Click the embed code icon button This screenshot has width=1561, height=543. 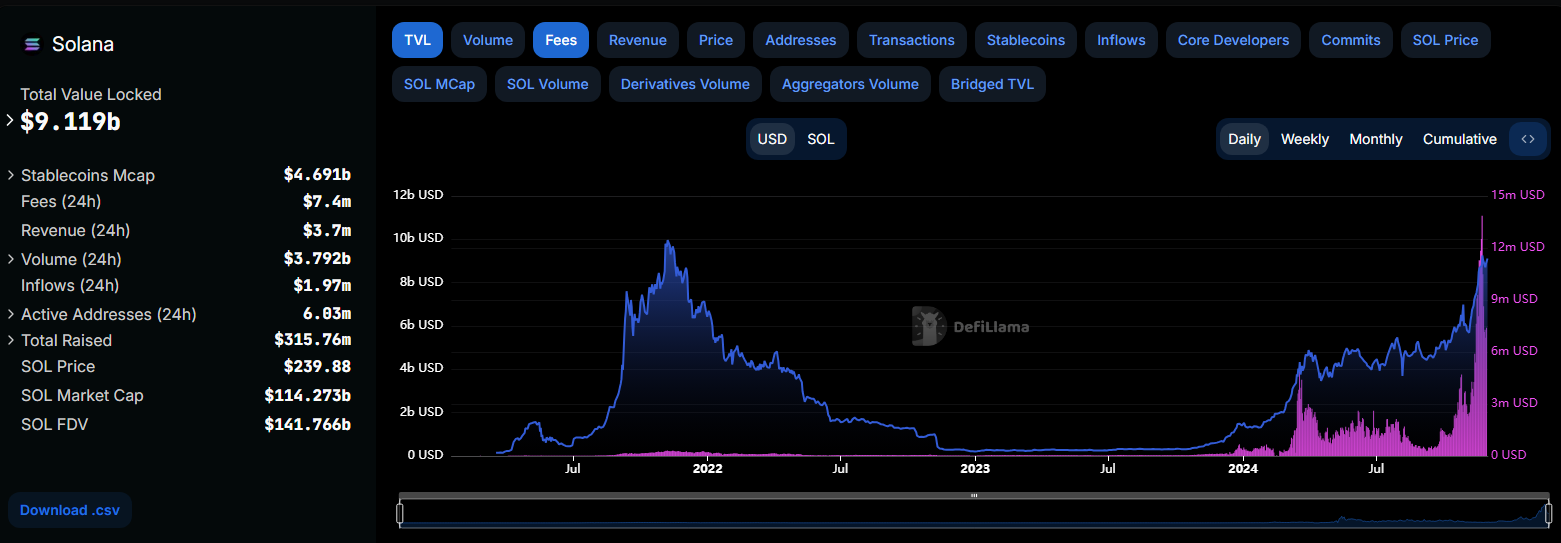[x=1527, y=139]
